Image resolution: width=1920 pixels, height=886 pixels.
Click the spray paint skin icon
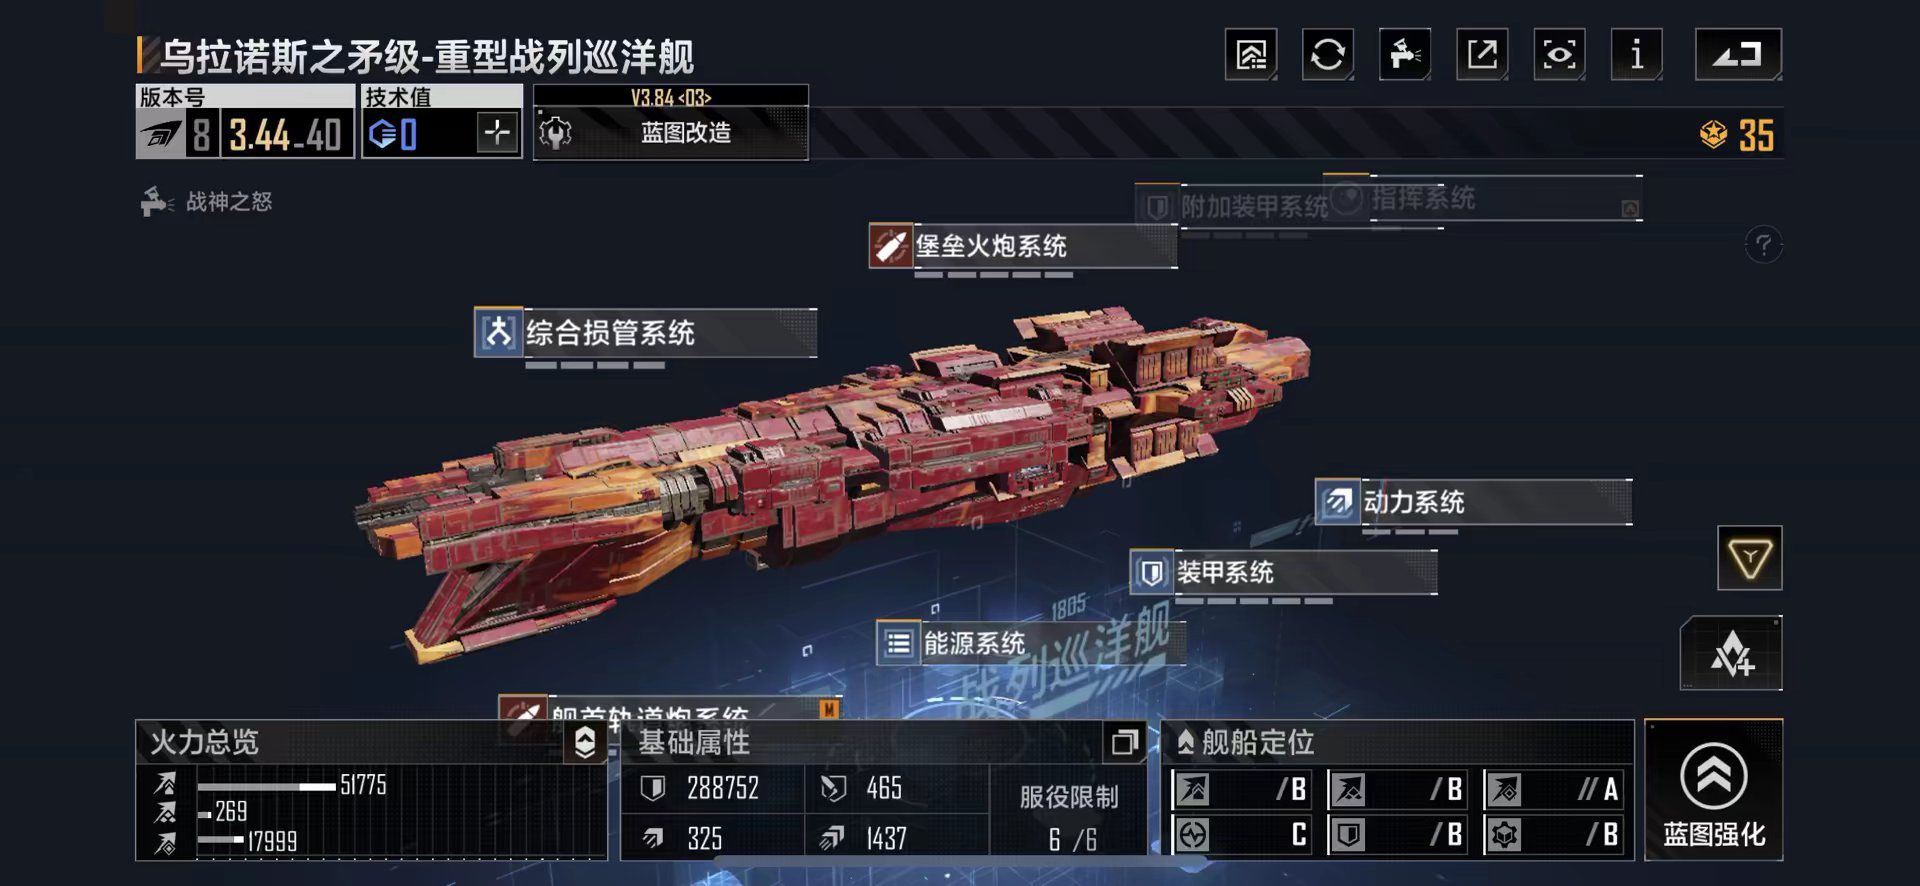click(1405, 54)
